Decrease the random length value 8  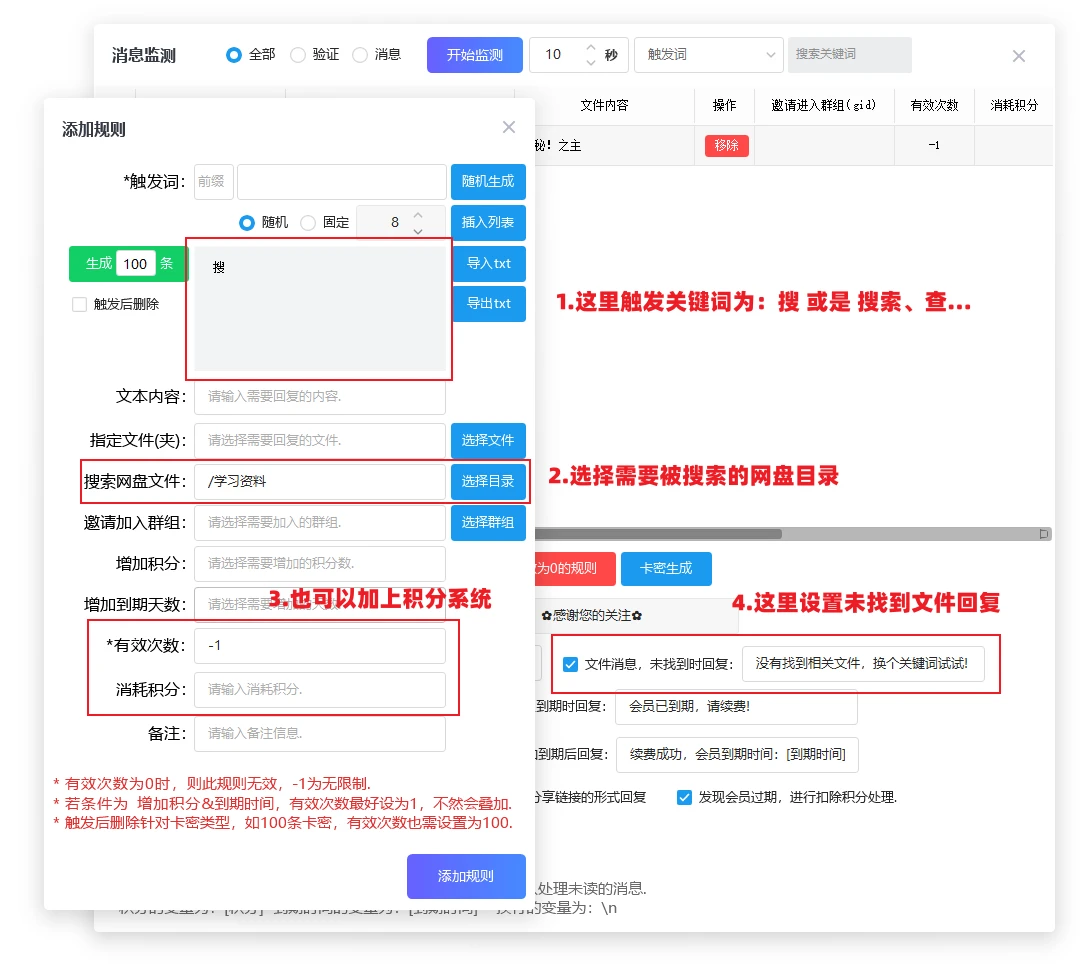click(418, 230)
